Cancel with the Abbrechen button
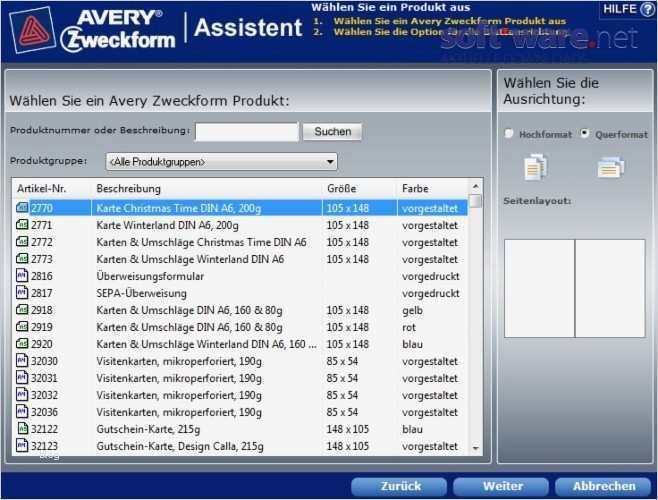Viewport: 658px width, 500px height. click(x=603, y=487)
